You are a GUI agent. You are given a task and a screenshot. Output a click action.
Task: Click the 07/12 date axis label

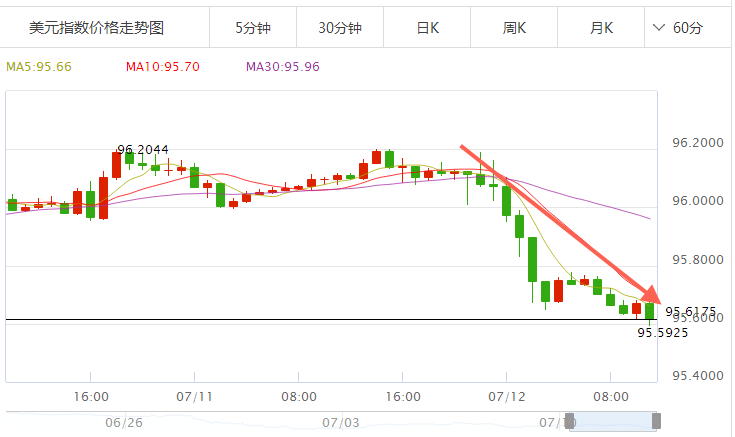coord(506,397)
